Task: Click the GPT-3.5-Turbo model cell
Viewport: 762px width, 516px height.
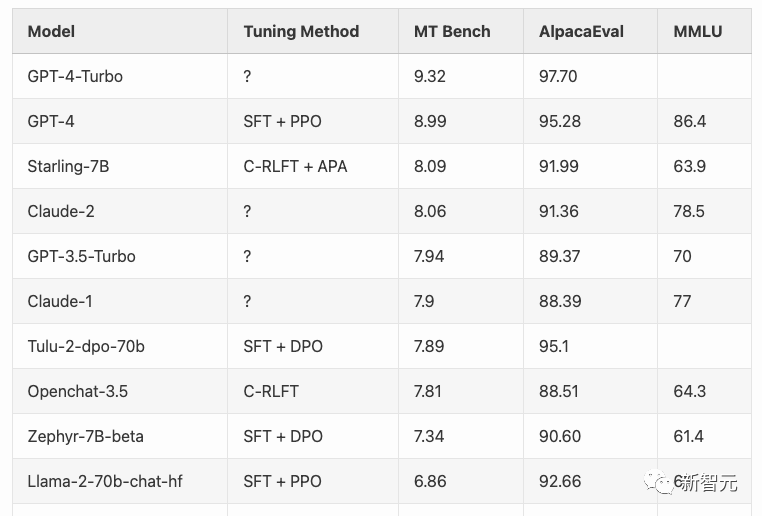Action: [x=81, y=256]
